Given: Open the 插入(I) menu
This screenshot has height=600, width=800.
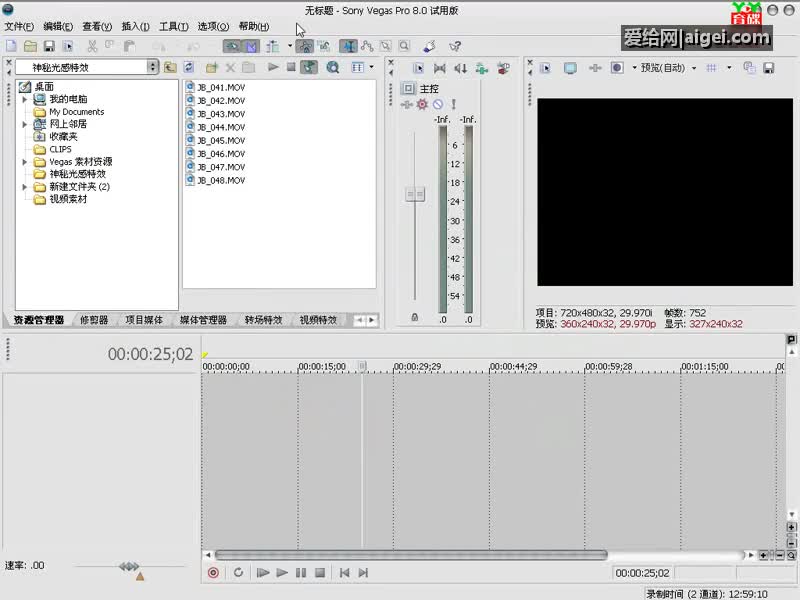Looking at the screenshot, I should pos(135,26).
